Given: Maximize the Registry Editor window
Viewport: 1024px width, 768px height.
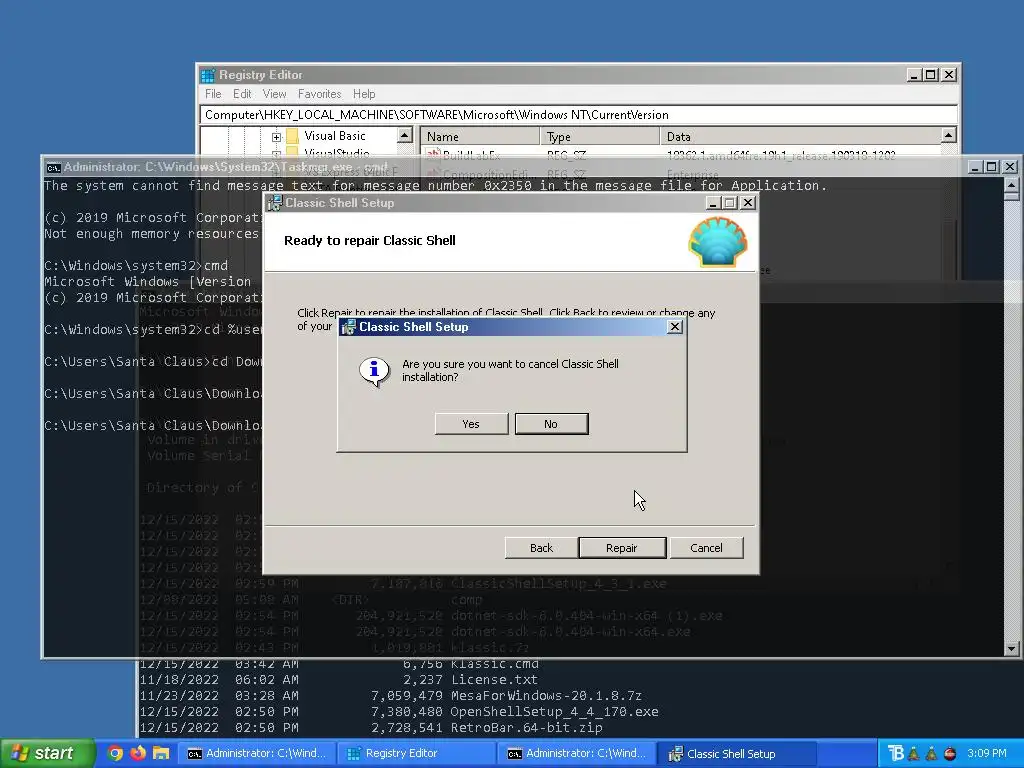Looking at the screenshot, I should click(932, 75).
